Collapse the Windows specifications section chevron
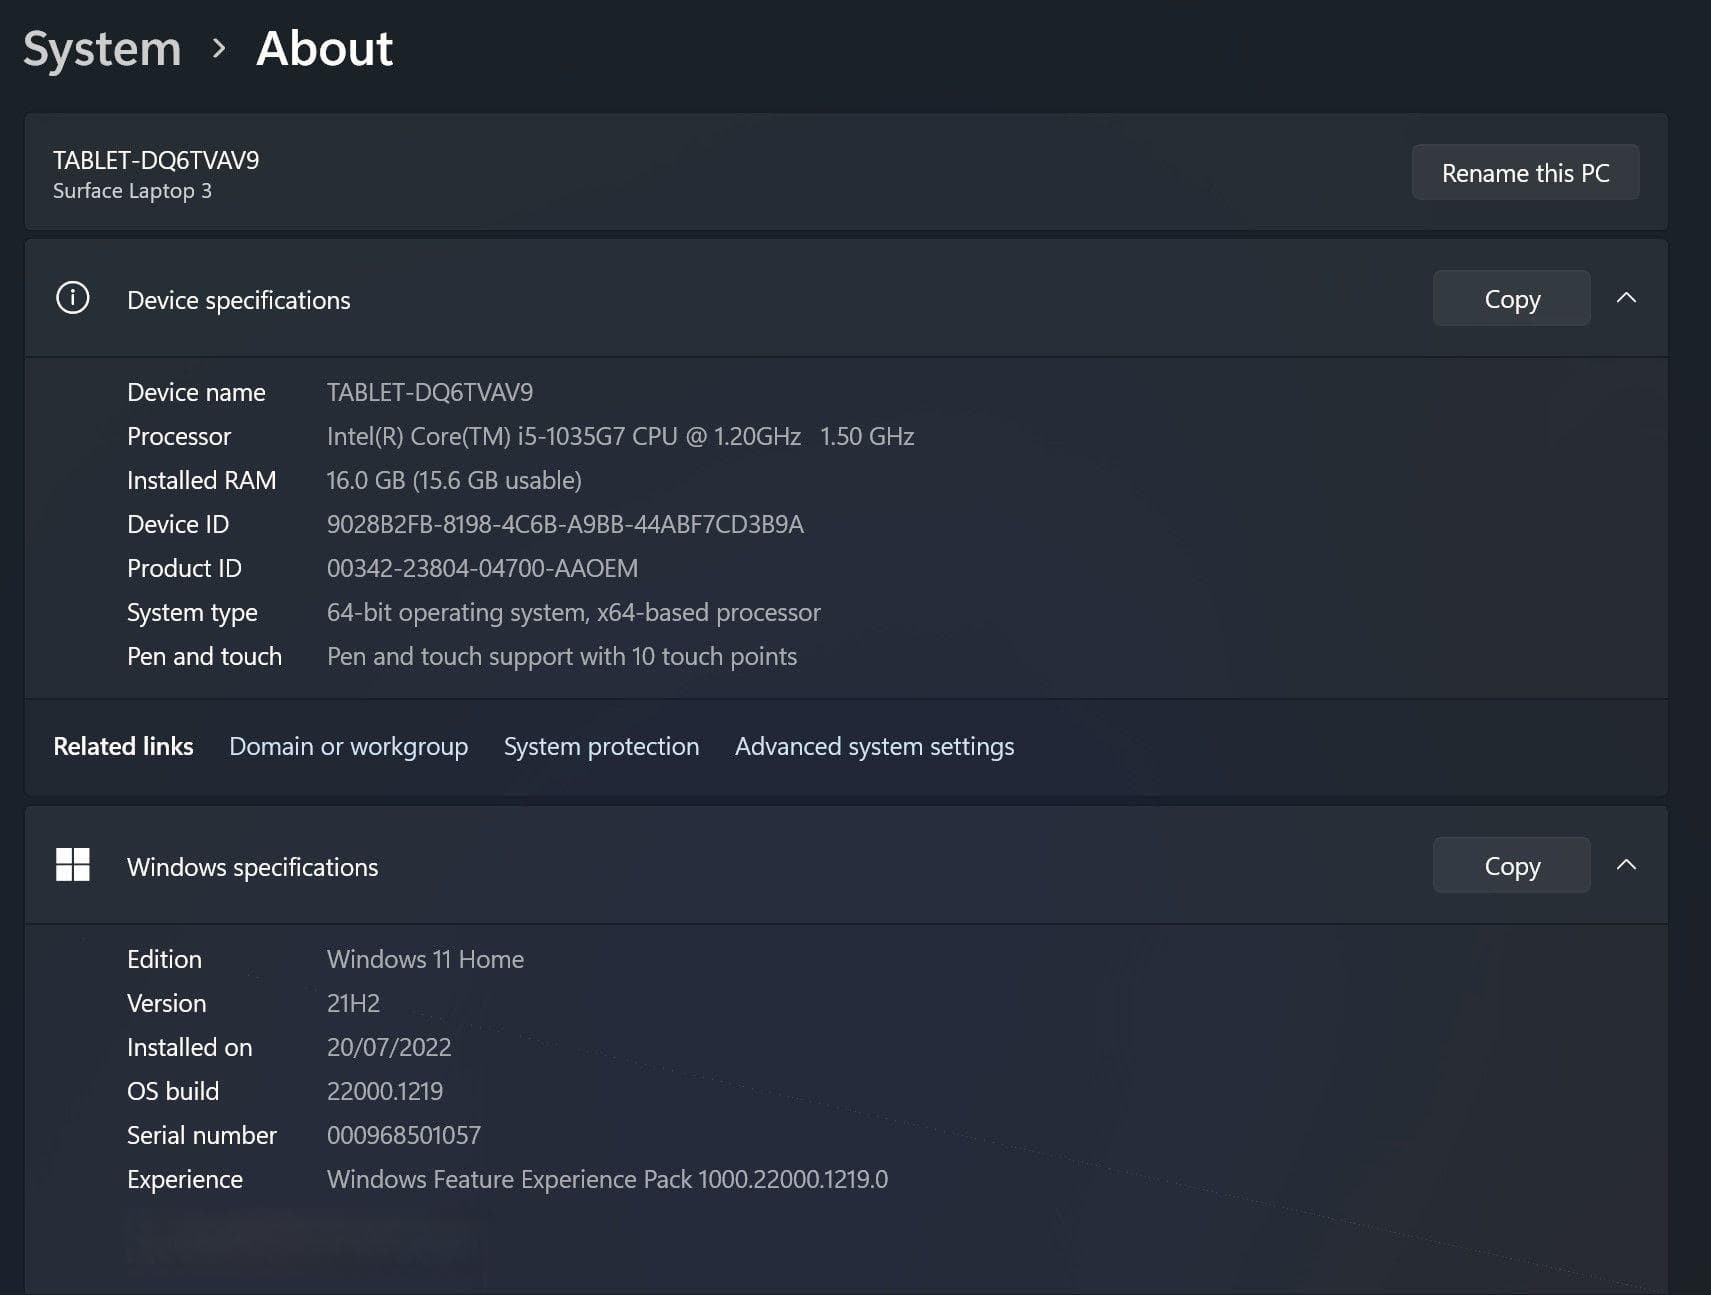The height and width of the screenshot is (1295, 1711). 1626,865
